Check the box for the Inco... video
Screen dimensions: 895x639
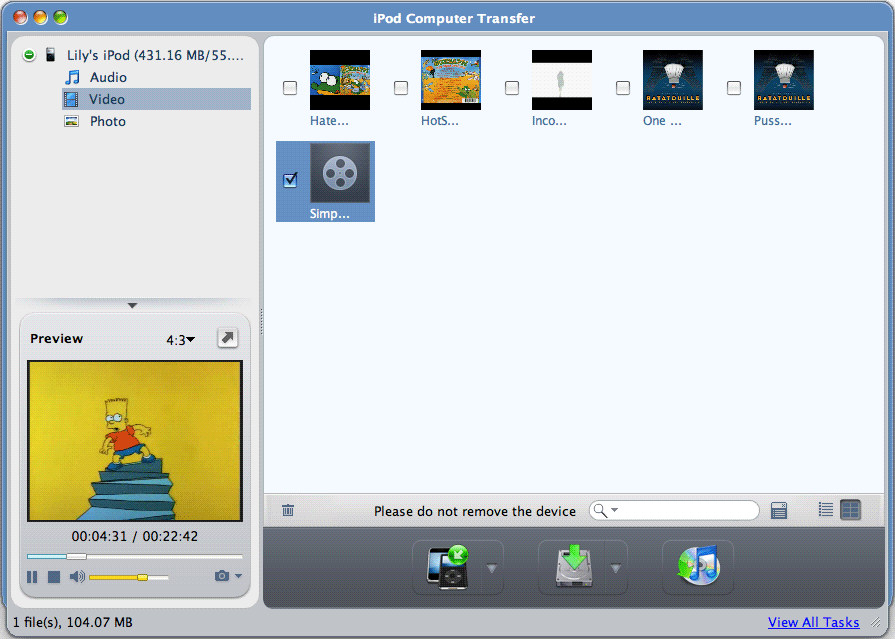click(512, 87)
